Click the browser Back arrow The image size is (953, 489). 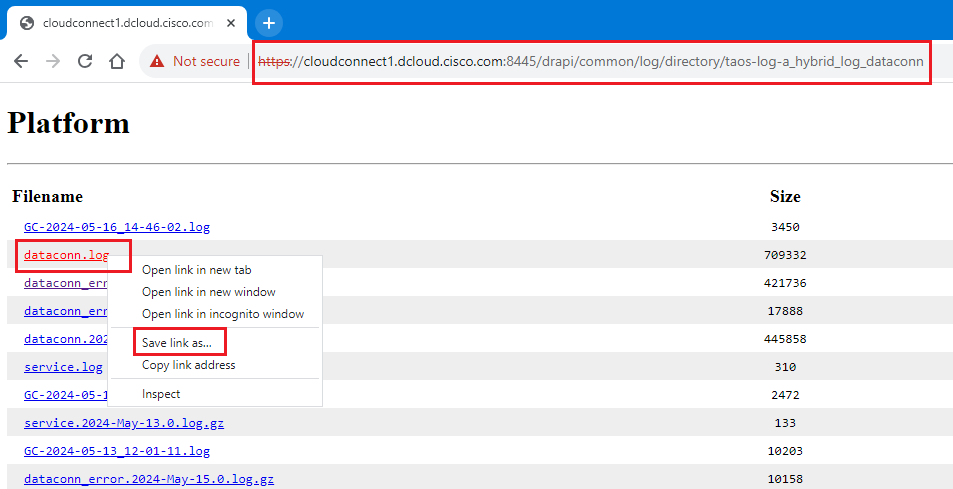pyautogui.click(x=21, y=61)
